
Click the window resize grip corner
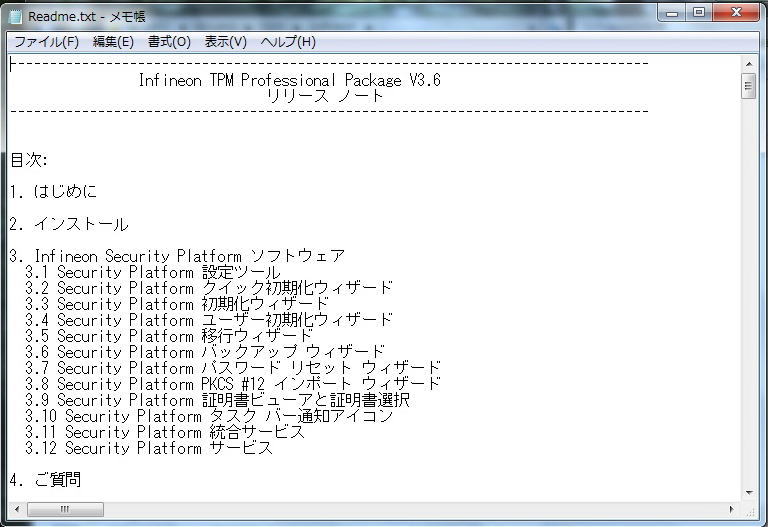[x=750, y=511]
